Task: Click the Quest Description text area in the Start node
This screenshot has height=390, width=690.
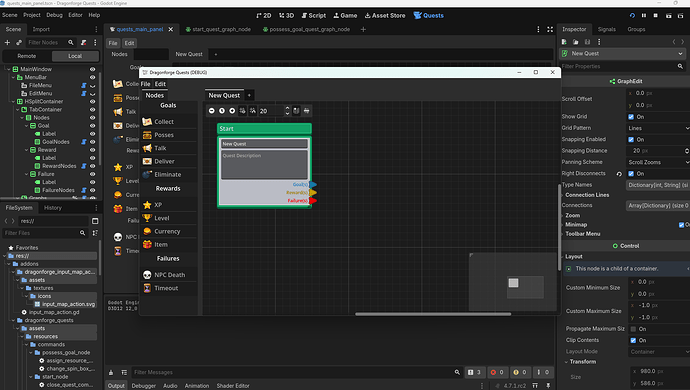Action: point(264,165)
